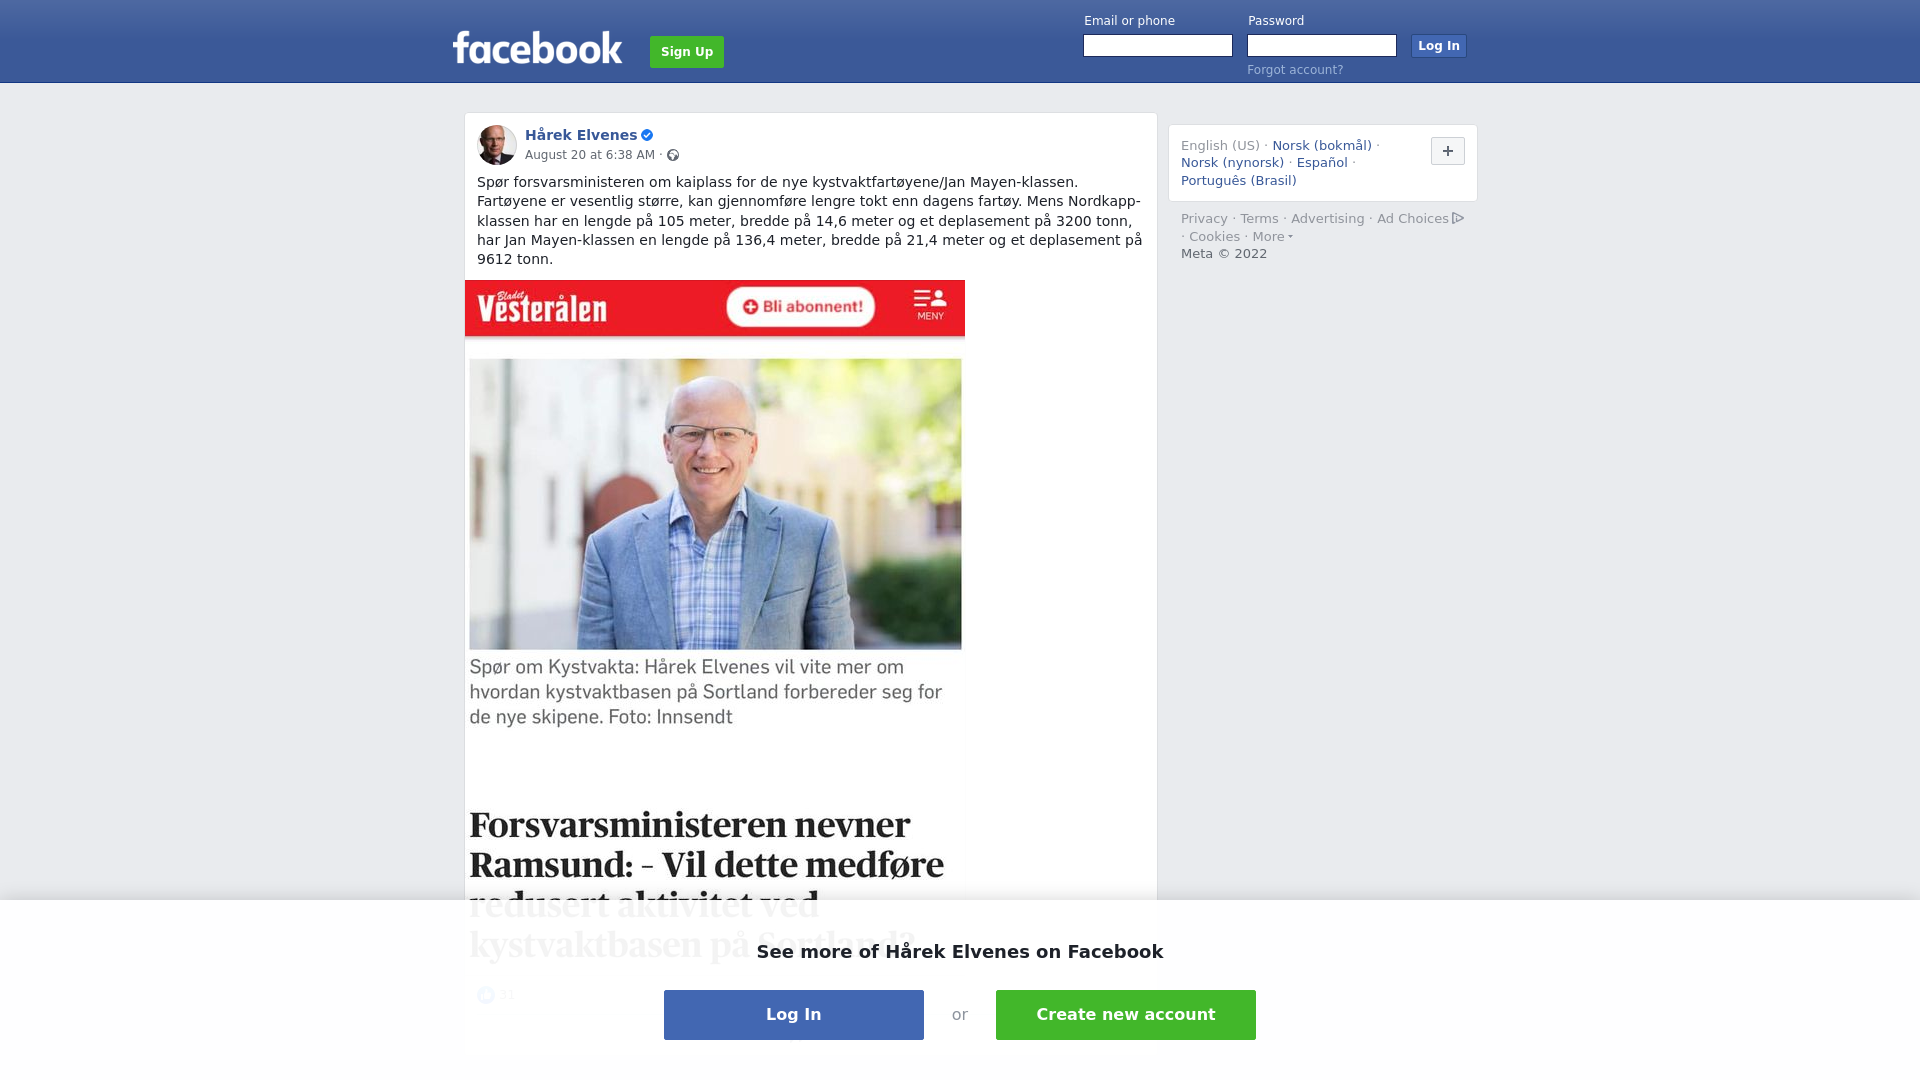Click the Facebook logo in header
The image size is (1920, 1080).
click(537, 48)
